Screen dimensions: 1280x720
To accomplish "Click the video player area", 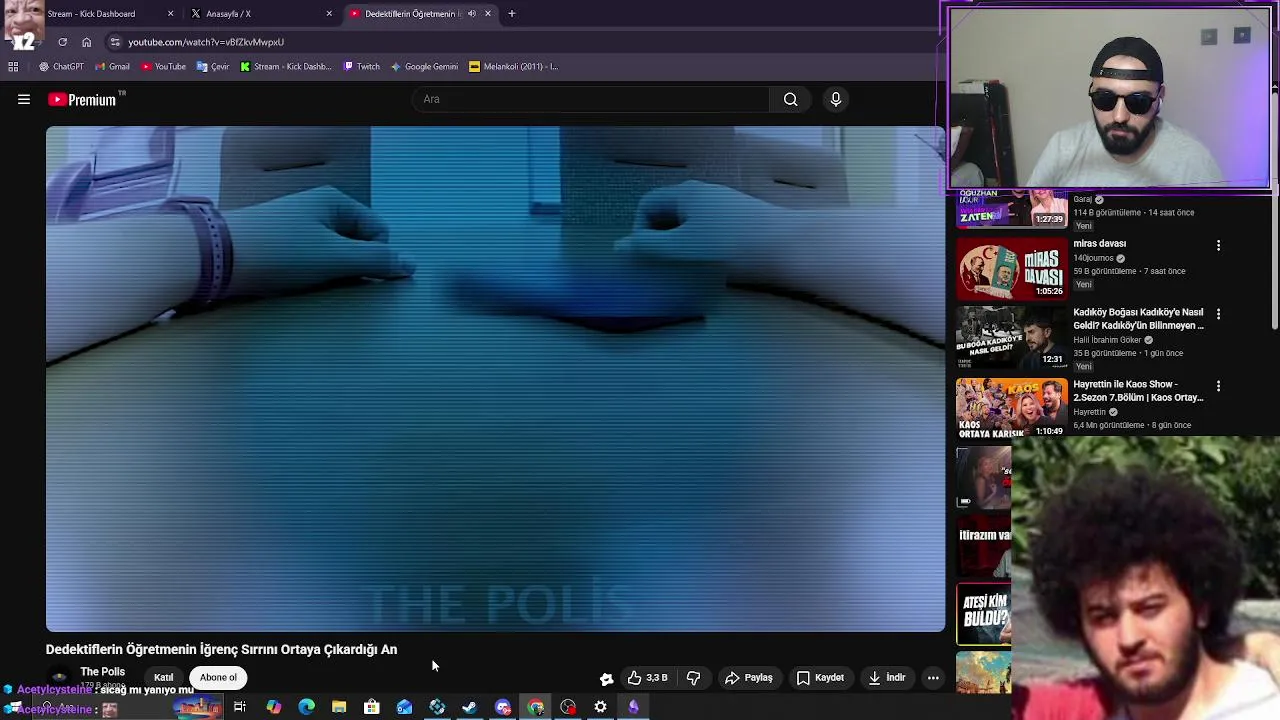I will 495,379.
